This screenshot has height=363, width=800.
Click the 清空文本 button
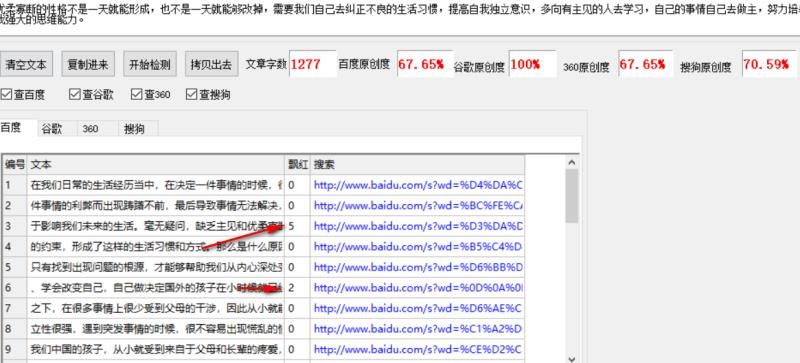tap(26, 64)
